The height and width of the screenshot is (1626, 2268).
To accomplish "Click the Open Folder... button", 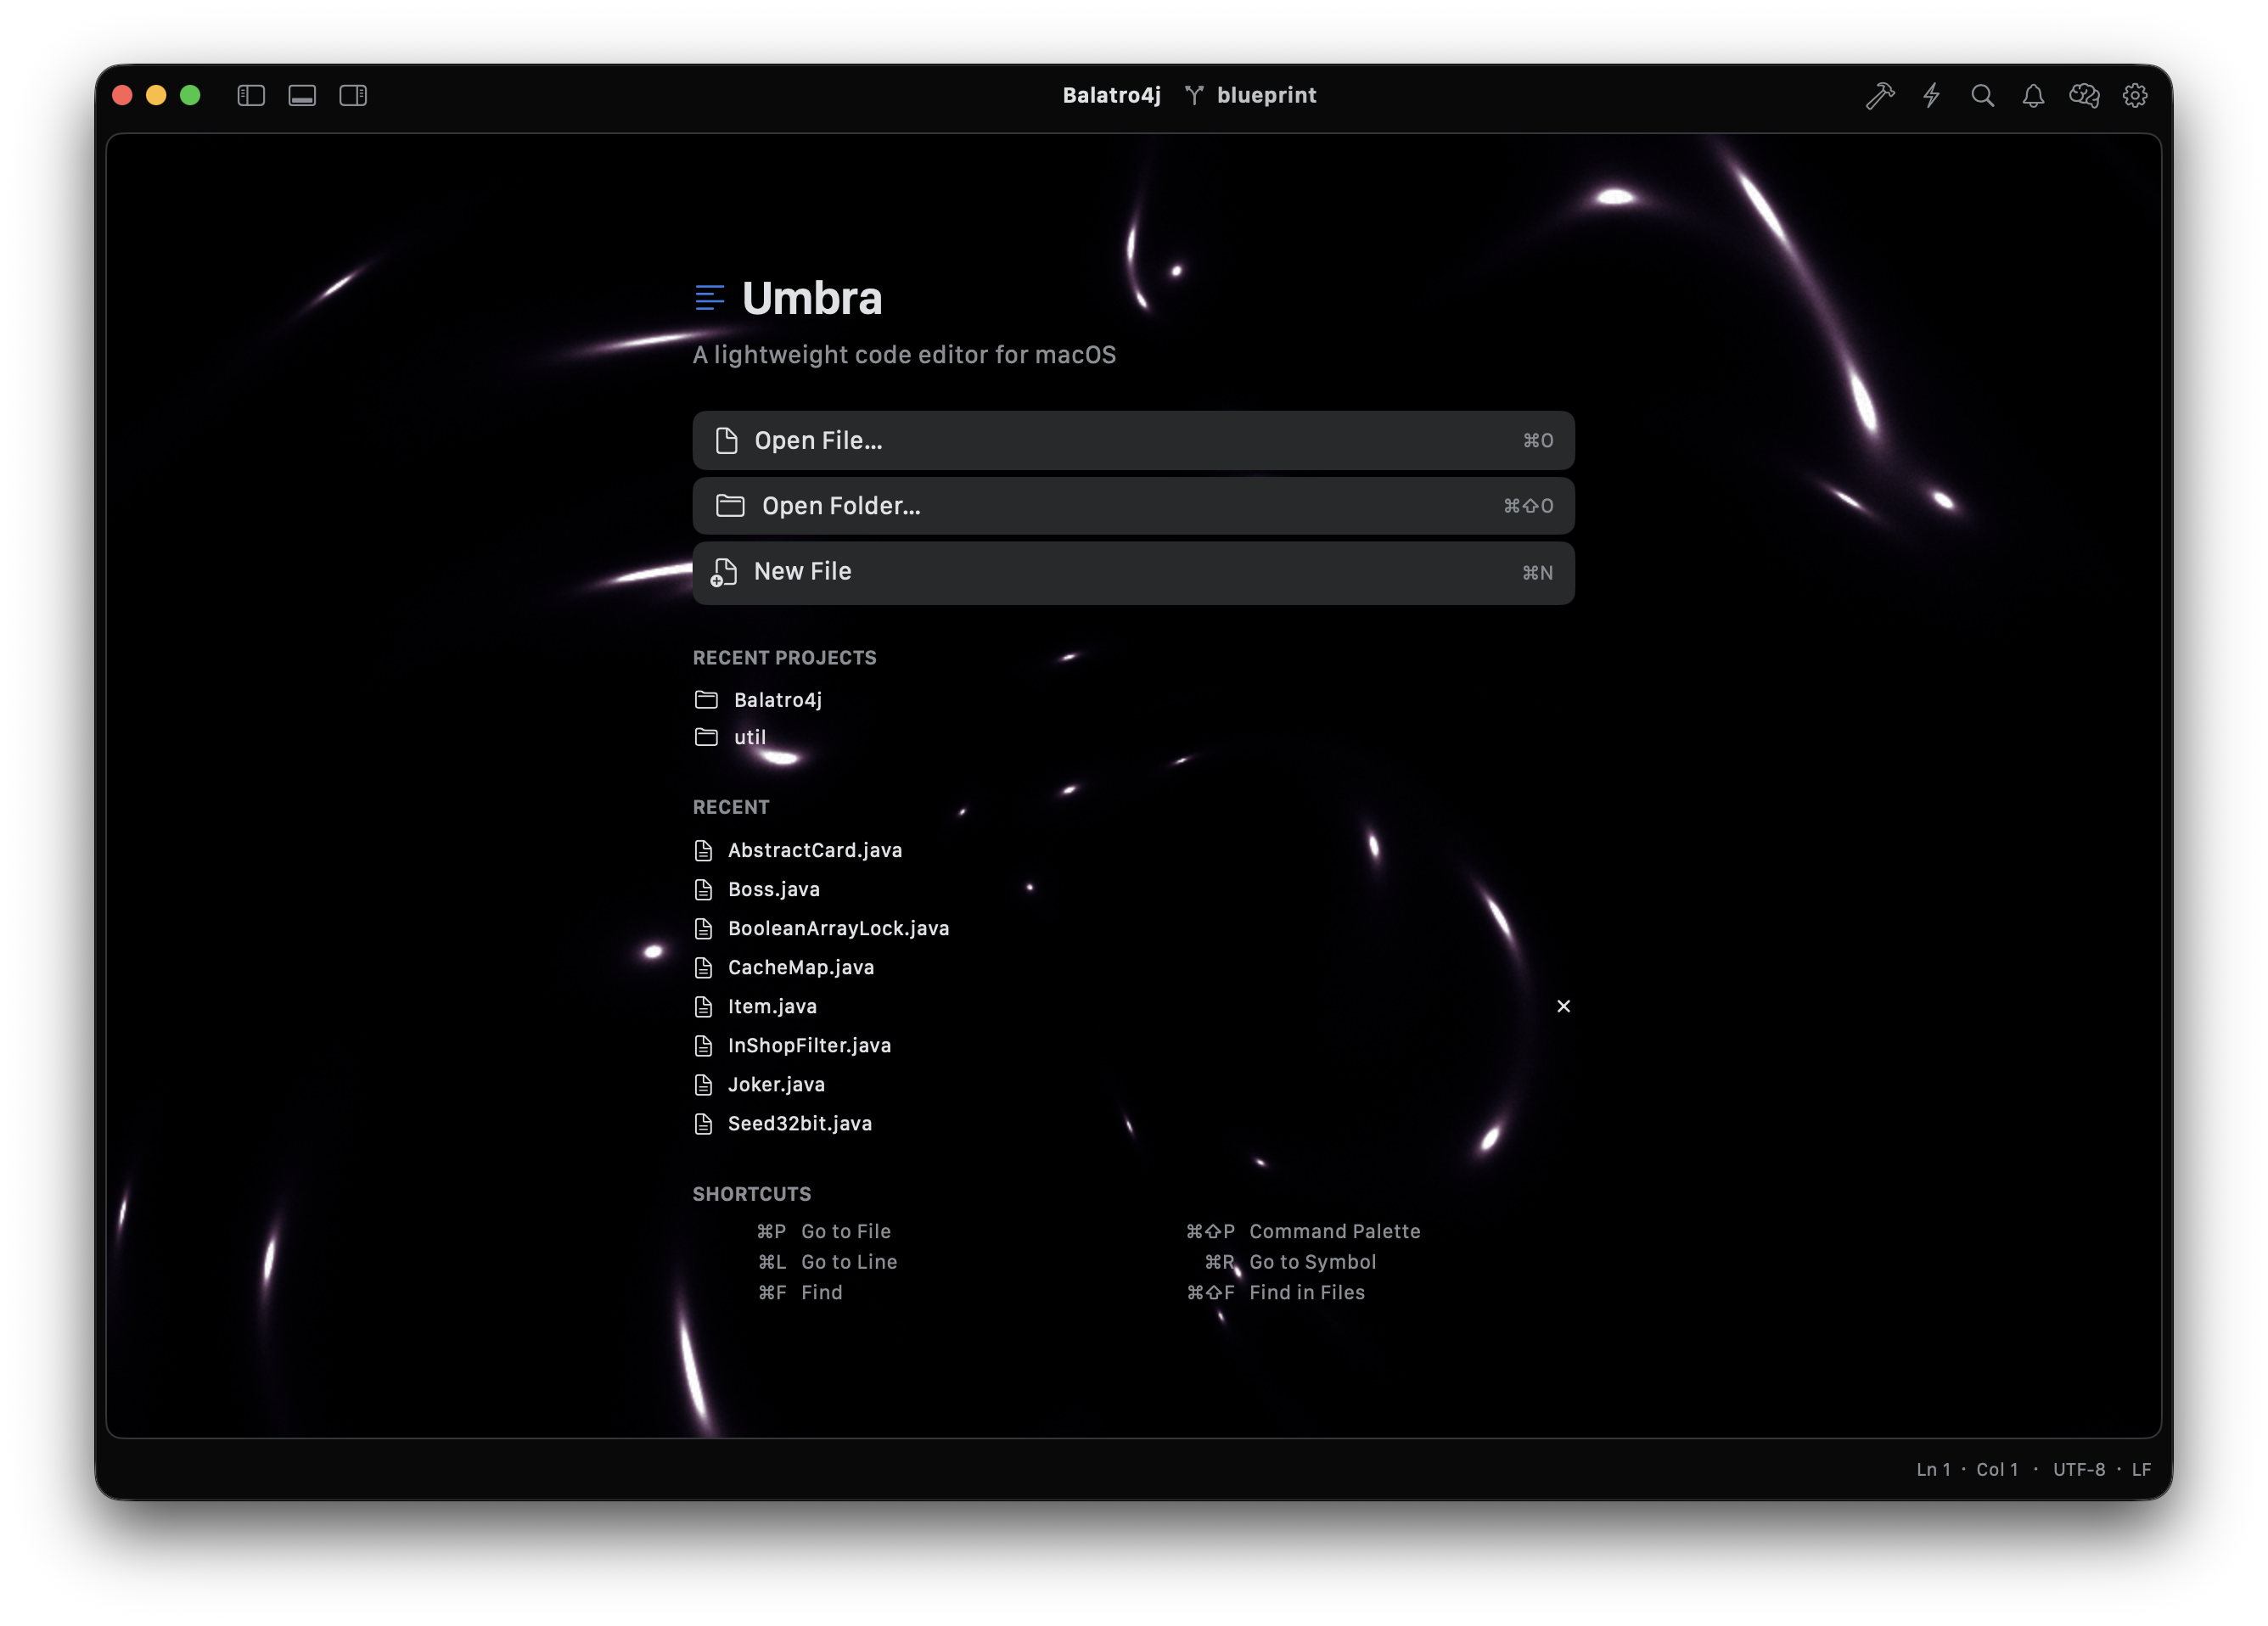I will click(1133, 506).
